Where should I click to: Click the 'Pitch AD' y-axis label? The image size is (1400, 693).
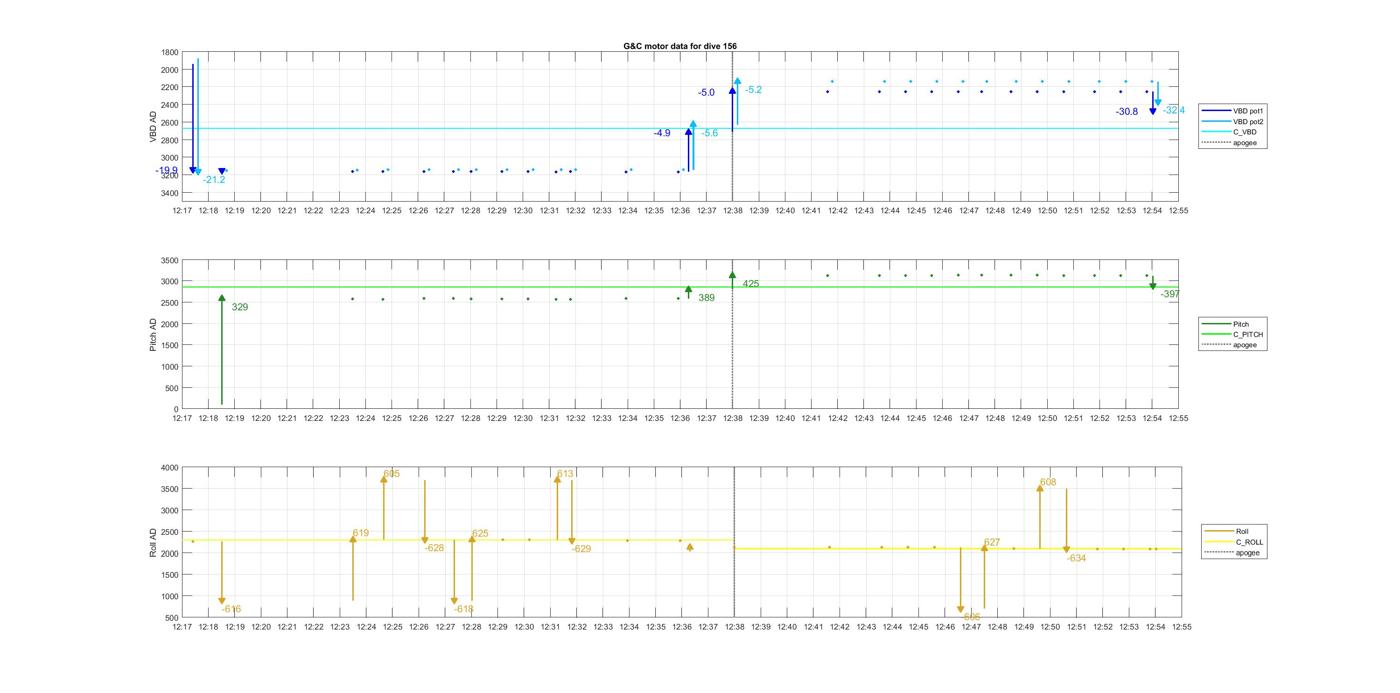(154, 334)
